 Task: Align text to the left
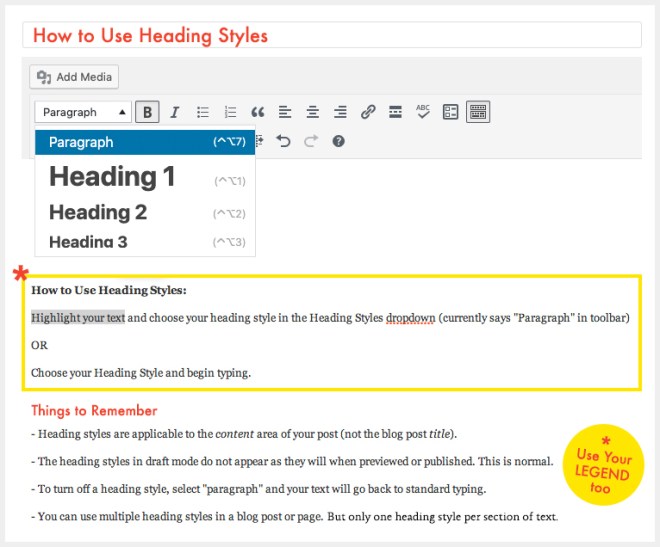(x=285, y=112)
